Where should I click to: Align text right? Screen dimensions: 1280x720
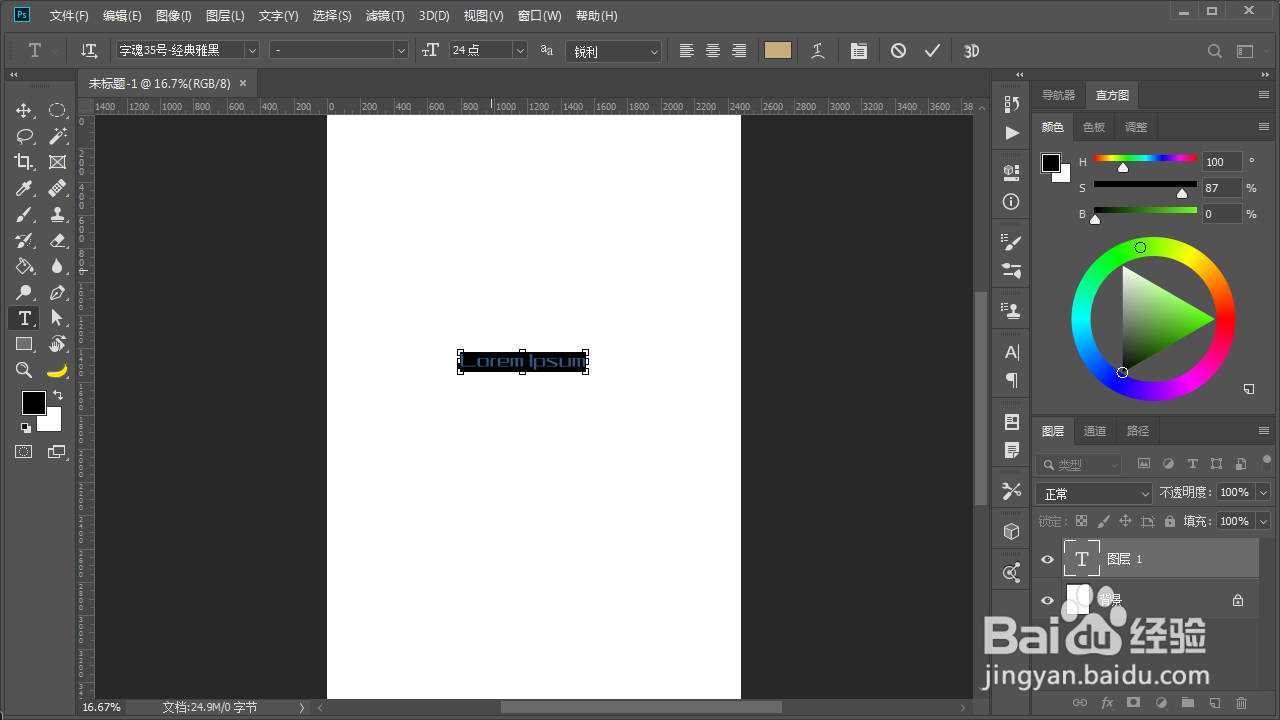click(739, 50)
